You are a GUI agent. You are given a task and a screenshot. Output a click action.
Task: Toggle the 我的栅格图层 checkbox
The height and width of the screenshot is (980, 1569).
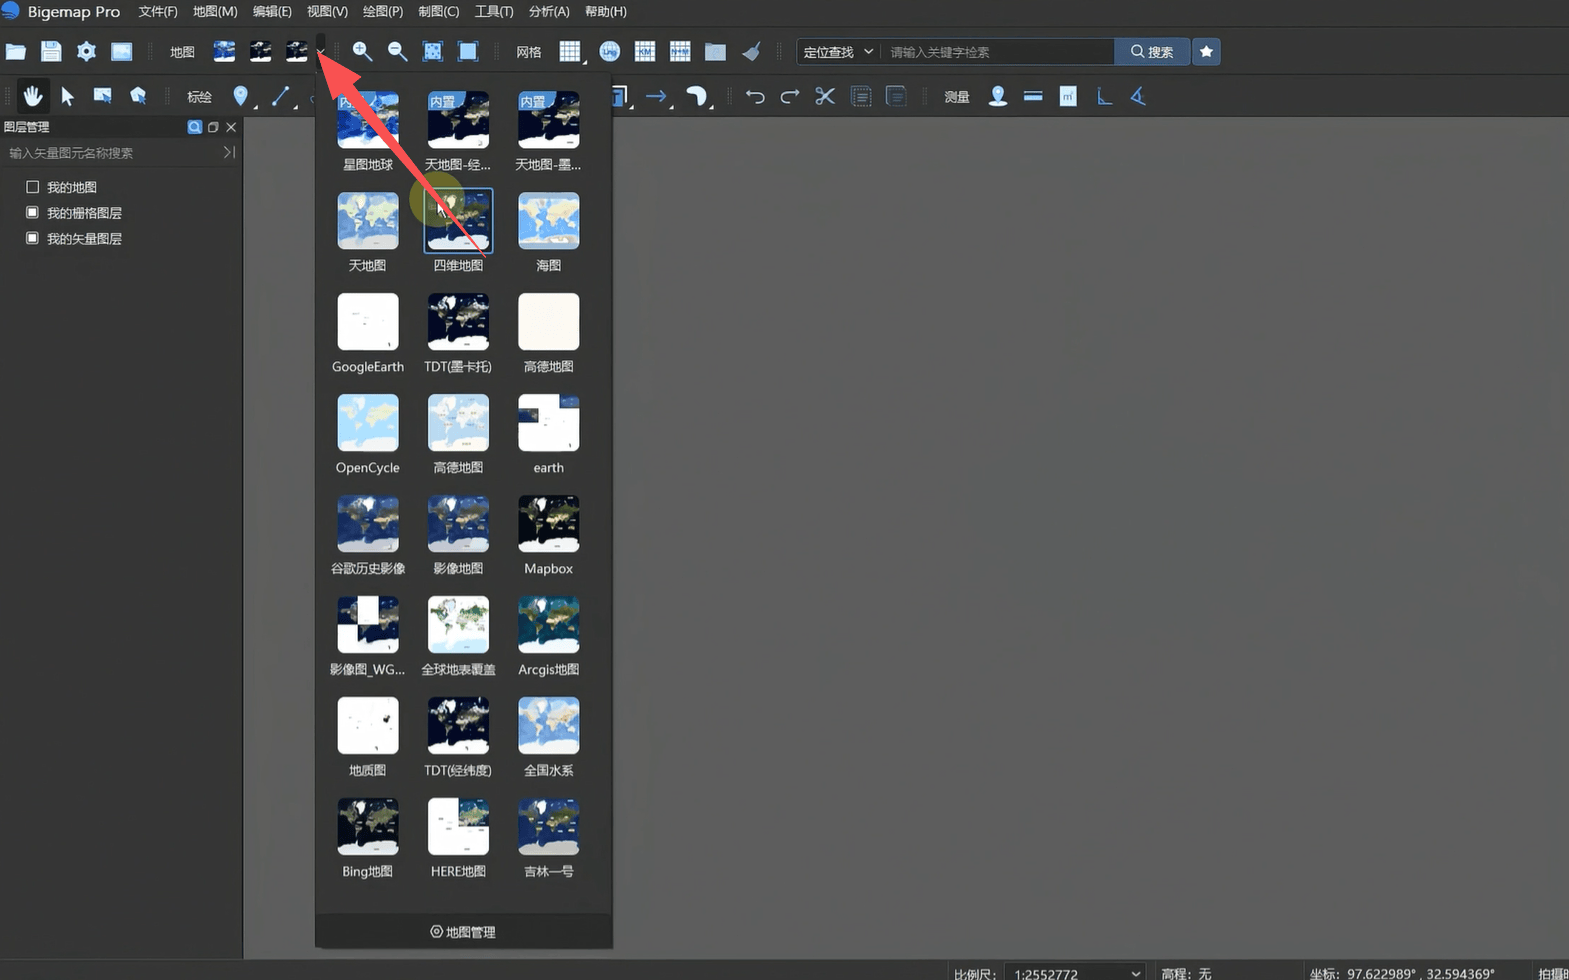pos(32,213)
